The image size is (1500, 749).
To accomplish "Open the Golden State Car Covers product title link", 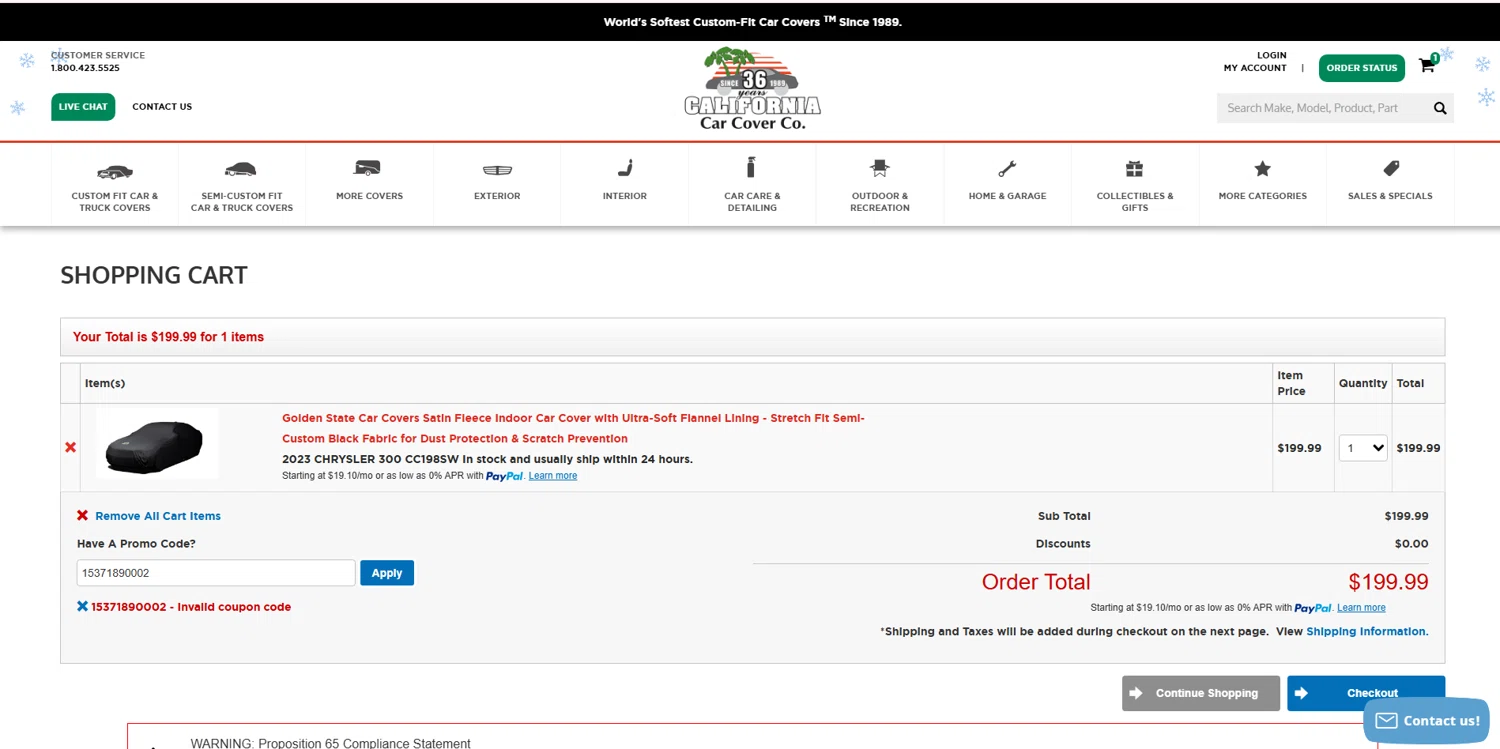I will point(573,428).
